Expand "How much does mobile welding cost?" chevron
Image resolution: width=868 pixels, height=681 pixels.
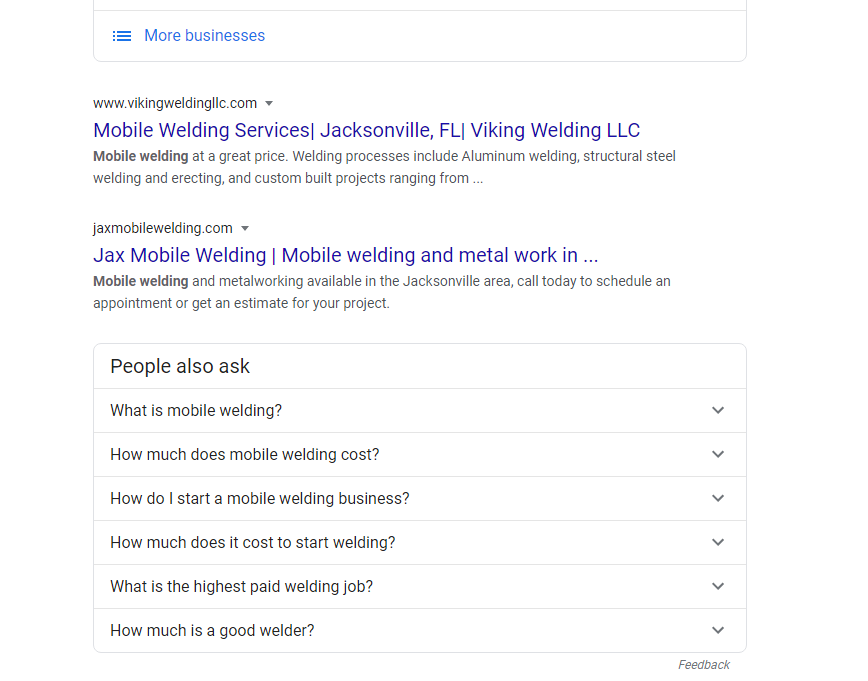(x=718, y=455)
